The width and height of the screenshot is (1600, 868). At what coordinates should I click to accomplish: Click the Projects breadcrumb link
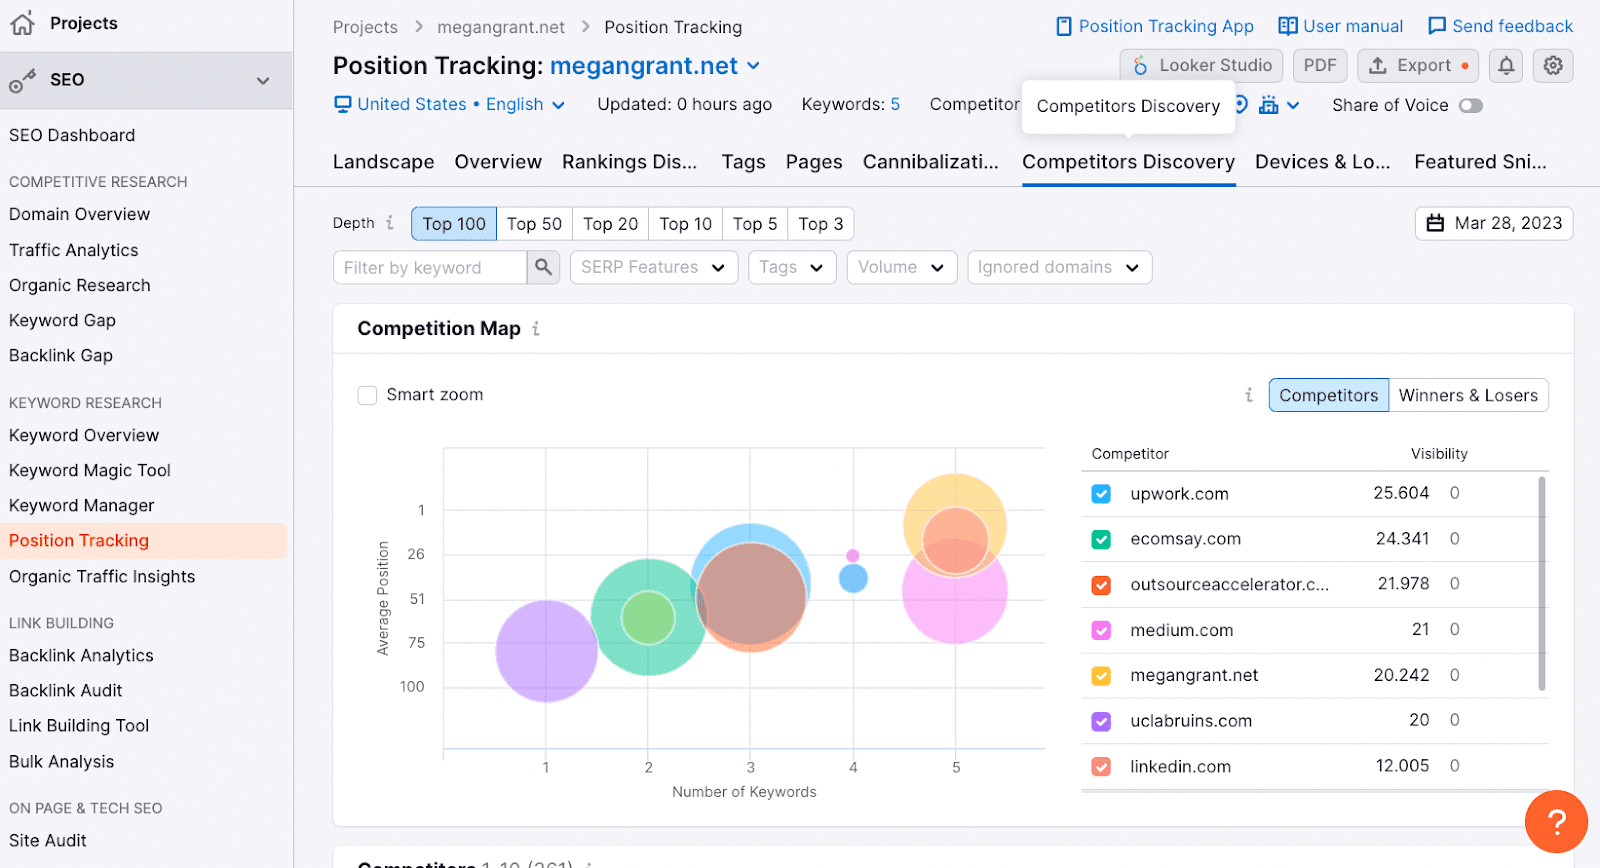coord(365,27)
